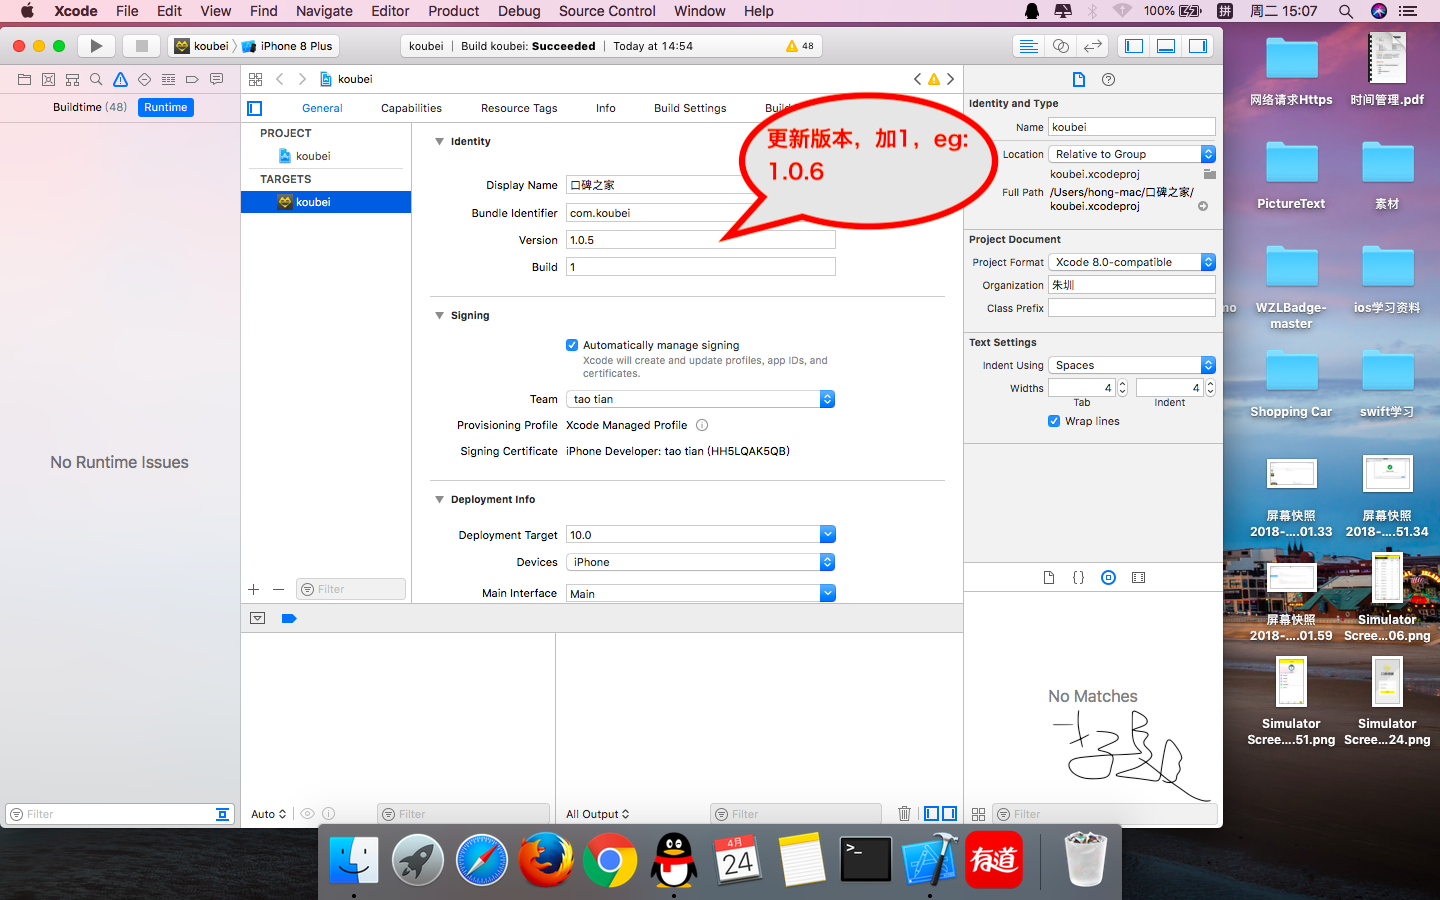Screen dimensions: 1440x900
Task: Toggle the variables view pane
Action: pos(932,814)
